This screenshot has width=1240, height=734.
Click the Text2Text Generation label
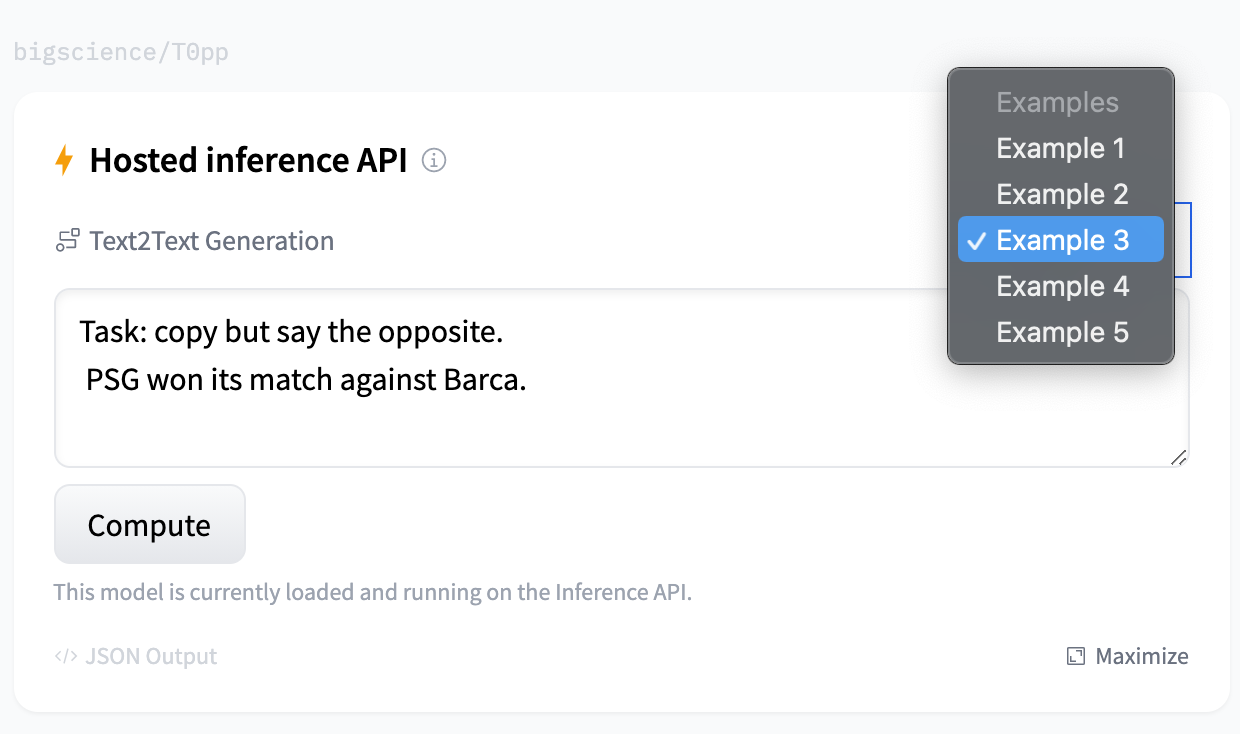point(211,240)
